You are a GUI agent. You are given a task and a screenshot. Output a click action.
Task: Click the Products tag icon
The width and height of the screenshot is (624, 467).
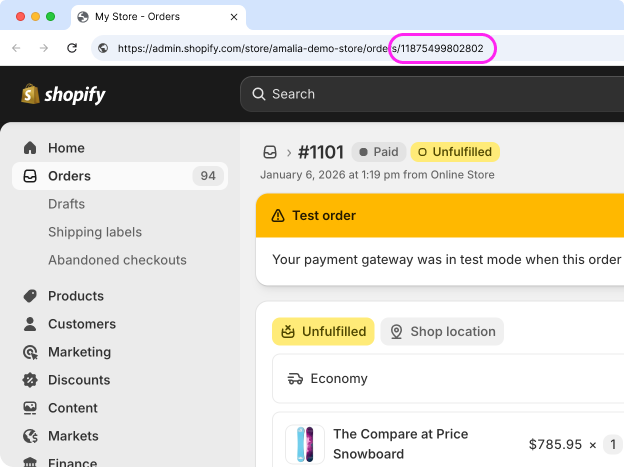click(30, 296)
